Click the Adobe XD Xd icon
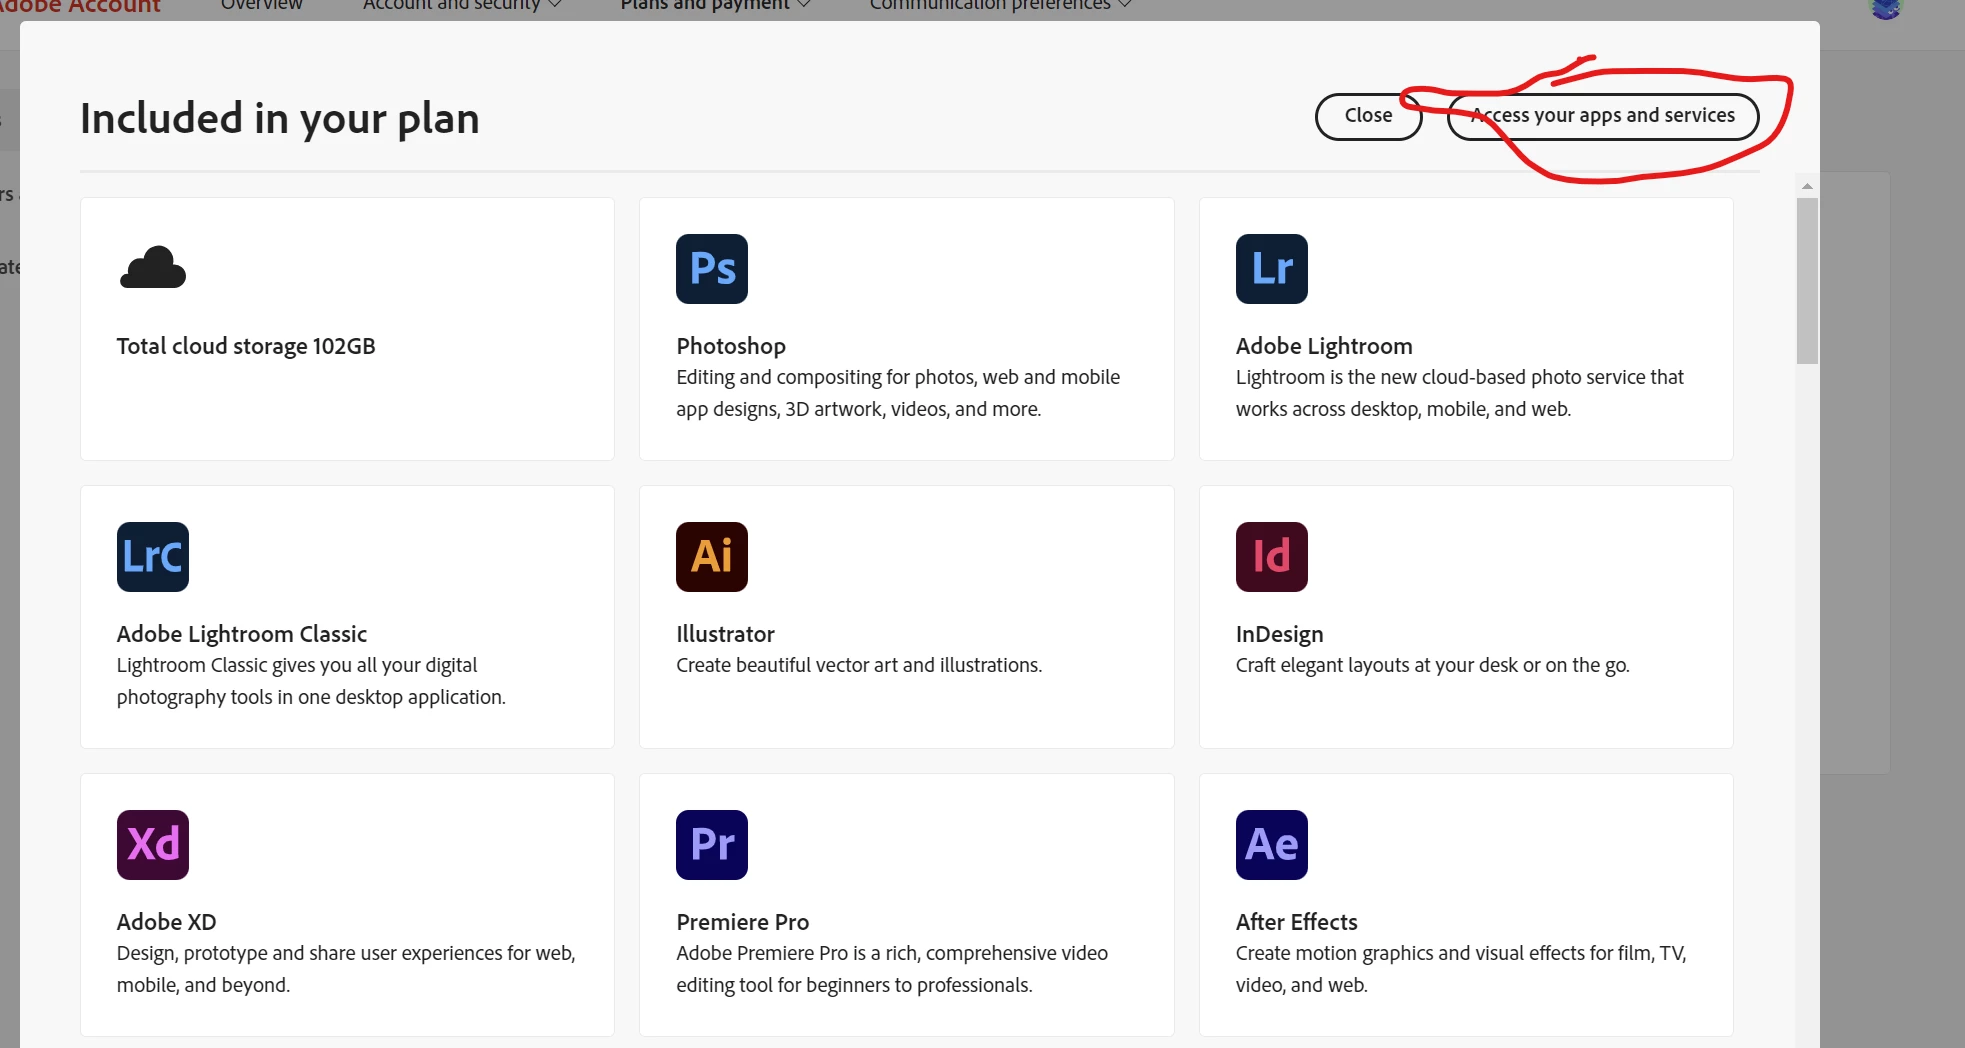 click(153, 845)
